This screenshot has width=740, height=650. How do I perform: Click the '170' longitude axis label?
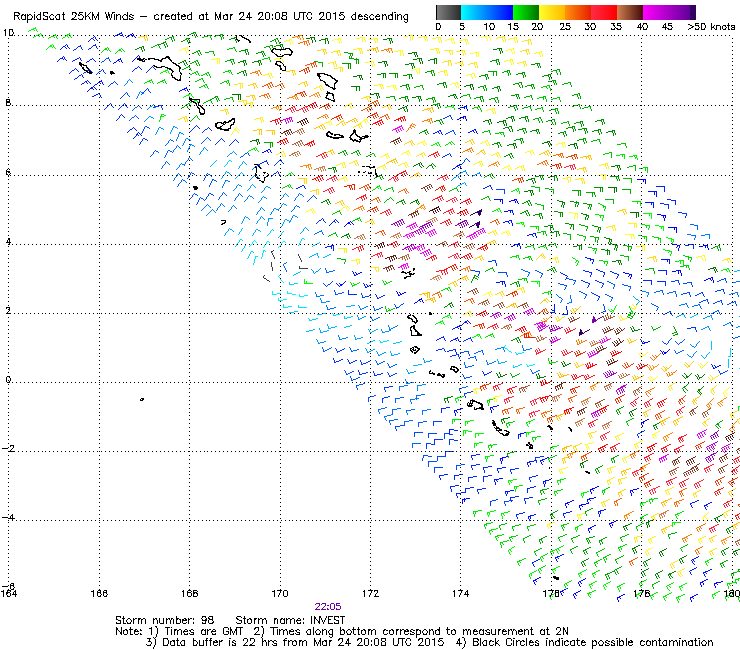coord(280,593)
